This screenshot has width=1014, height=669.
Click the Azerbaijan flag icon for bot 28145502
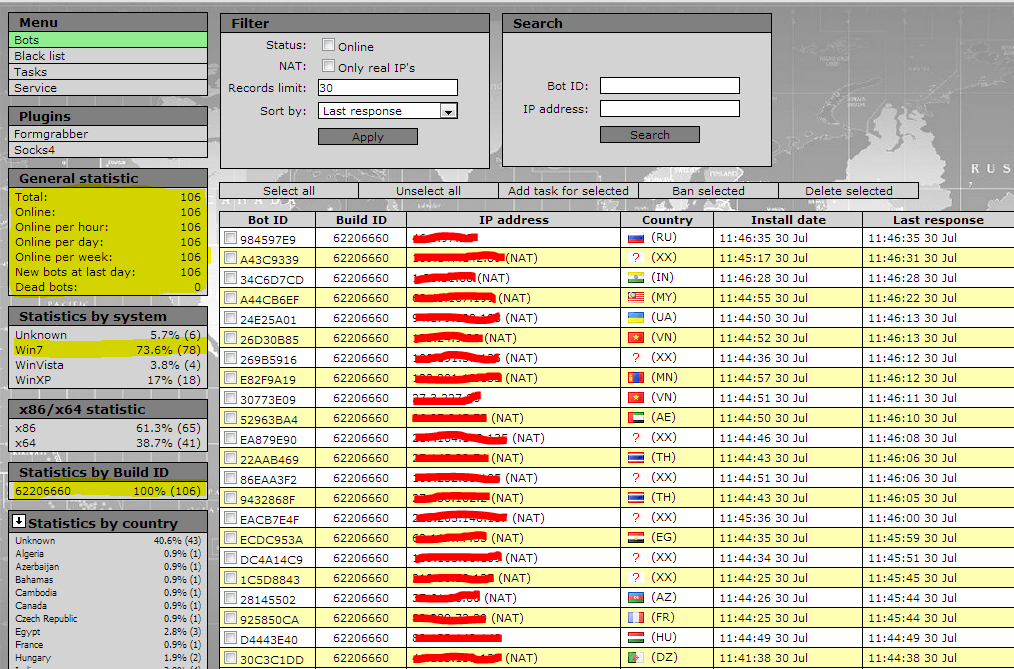coord(636,599)
